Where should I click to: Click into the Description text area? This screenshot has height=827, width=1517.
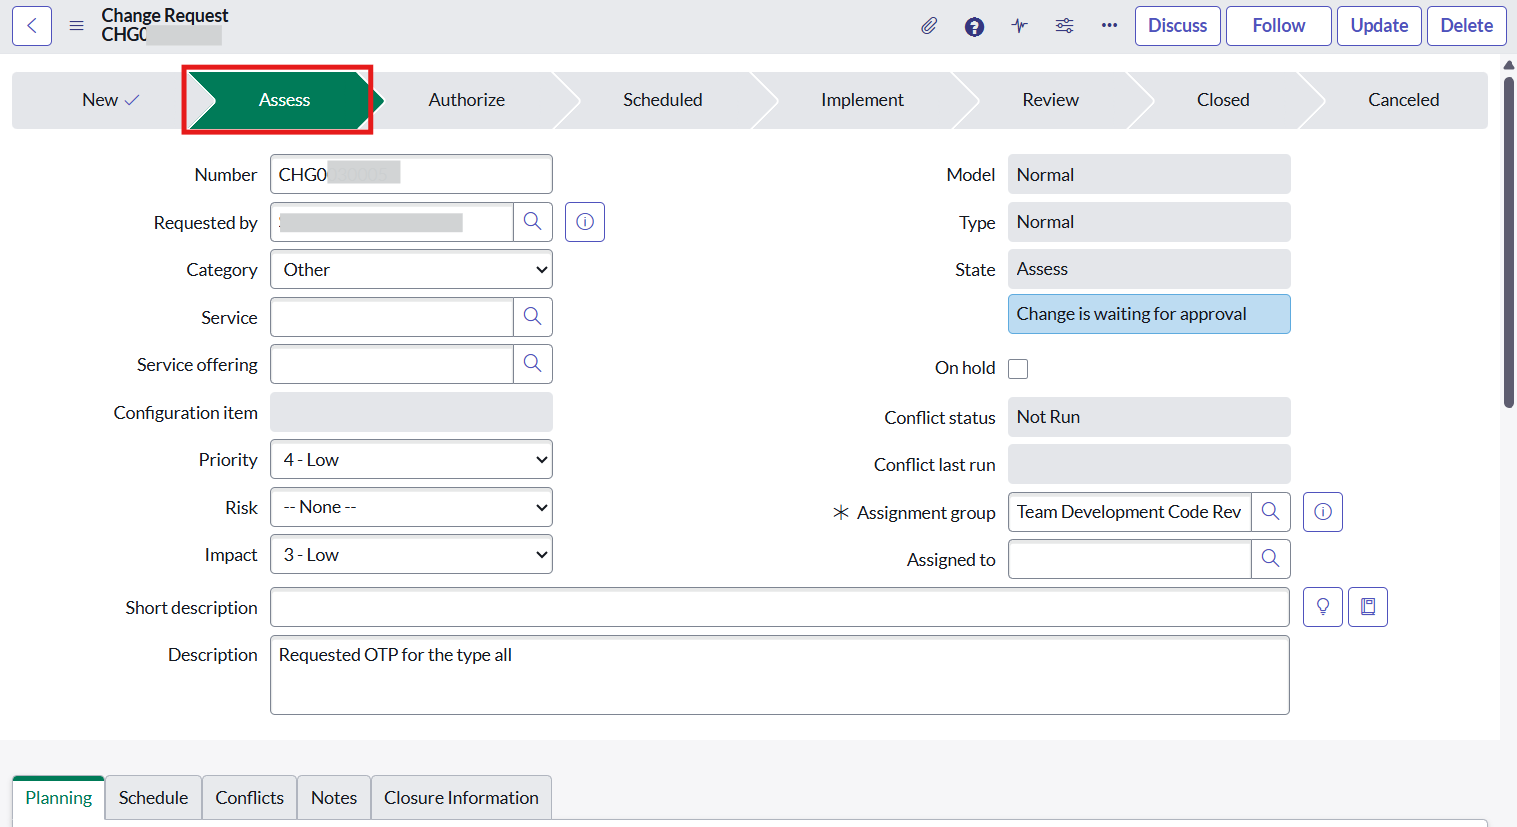pos(780,675)
